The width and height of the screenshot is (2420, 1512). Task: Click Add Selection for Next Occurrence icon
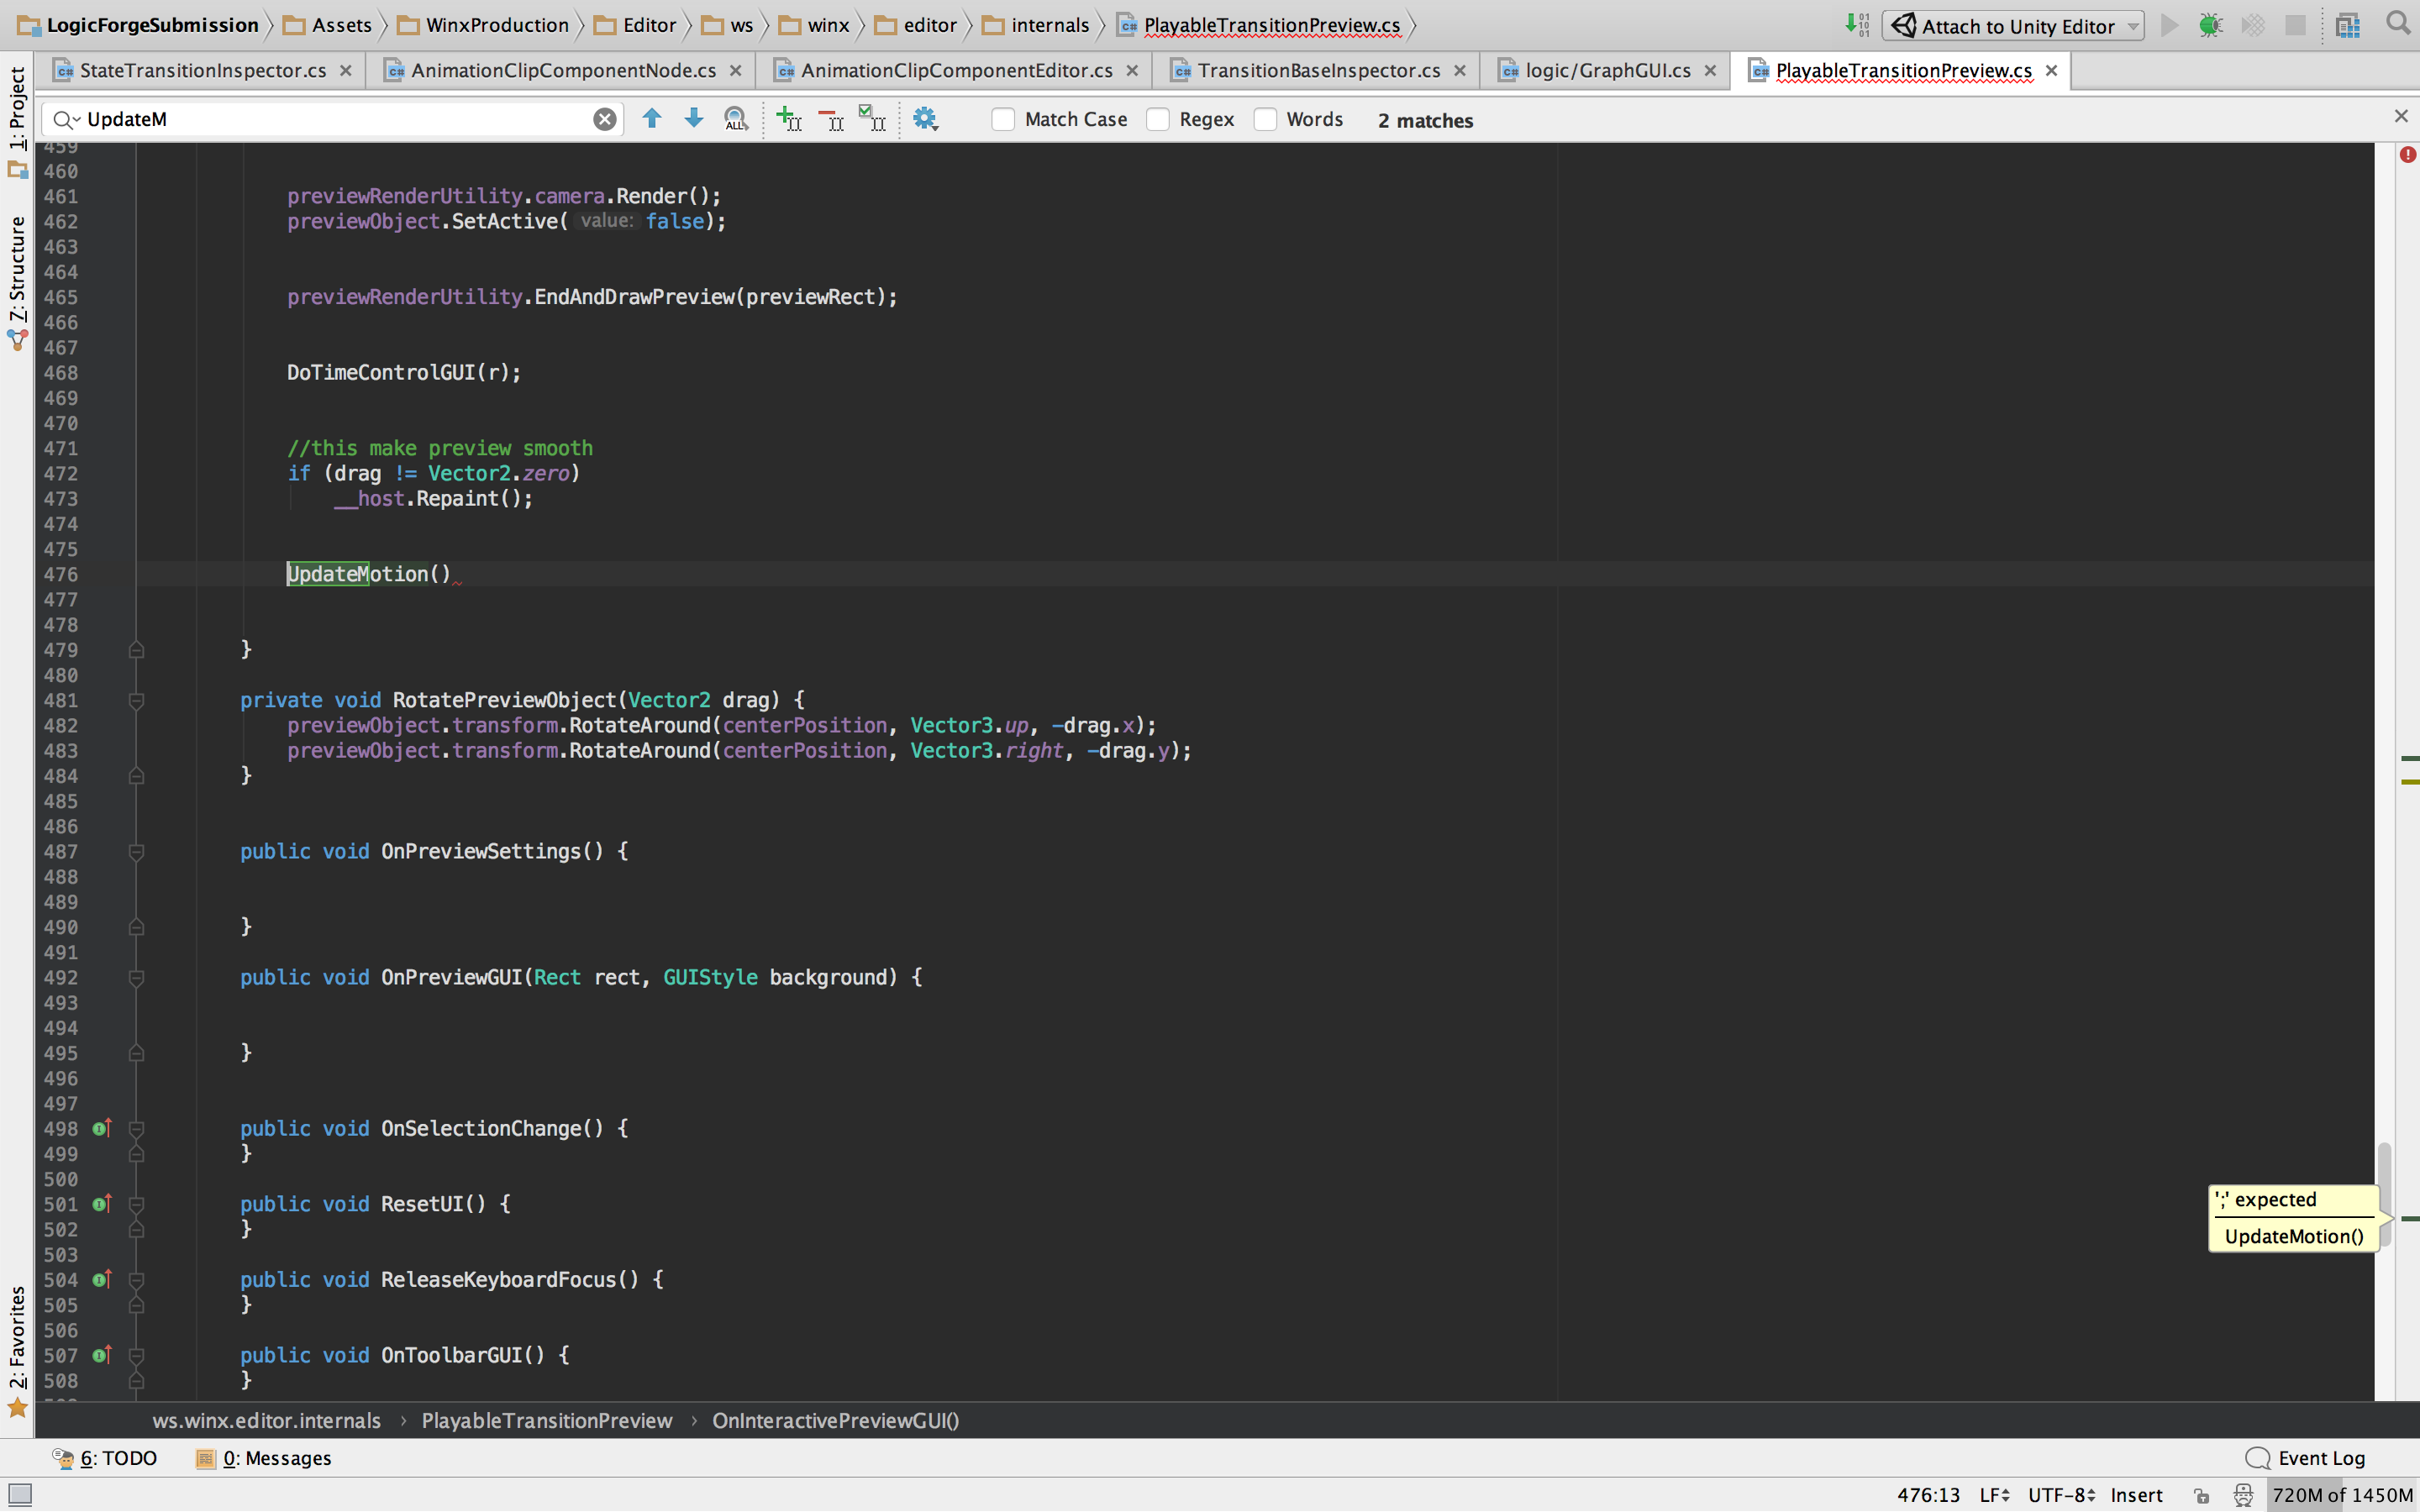789,119
